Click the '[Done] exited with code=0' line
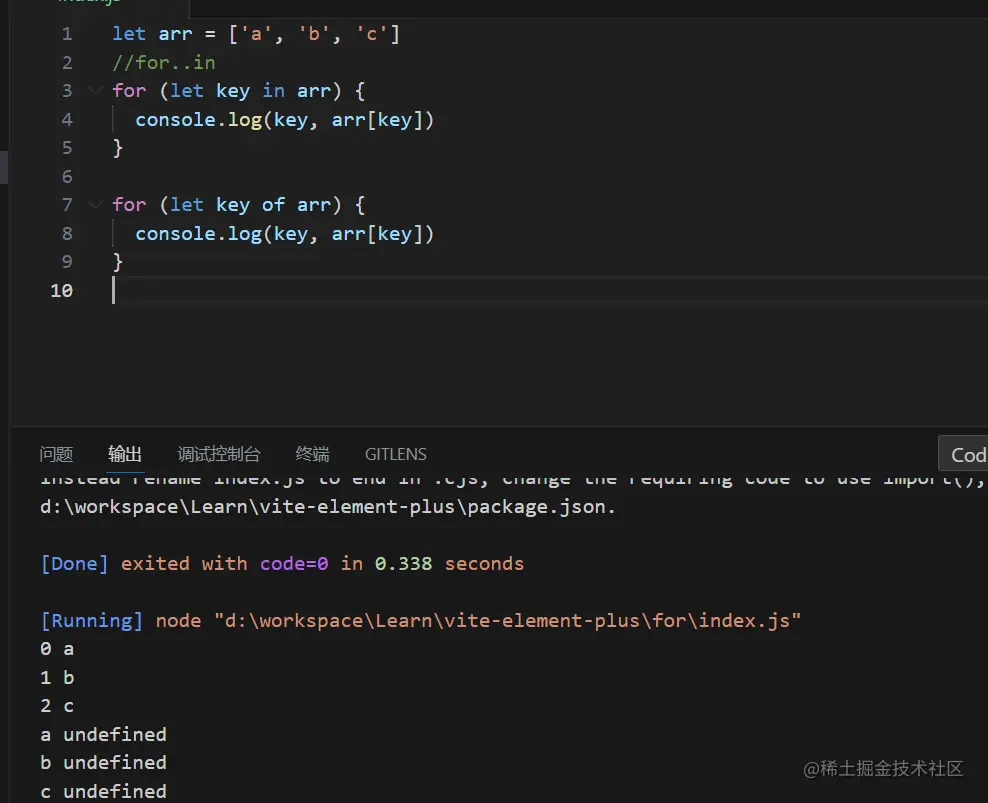Image resolution: width=988 pixels, height=803 pixels. (x=282, y=563)
